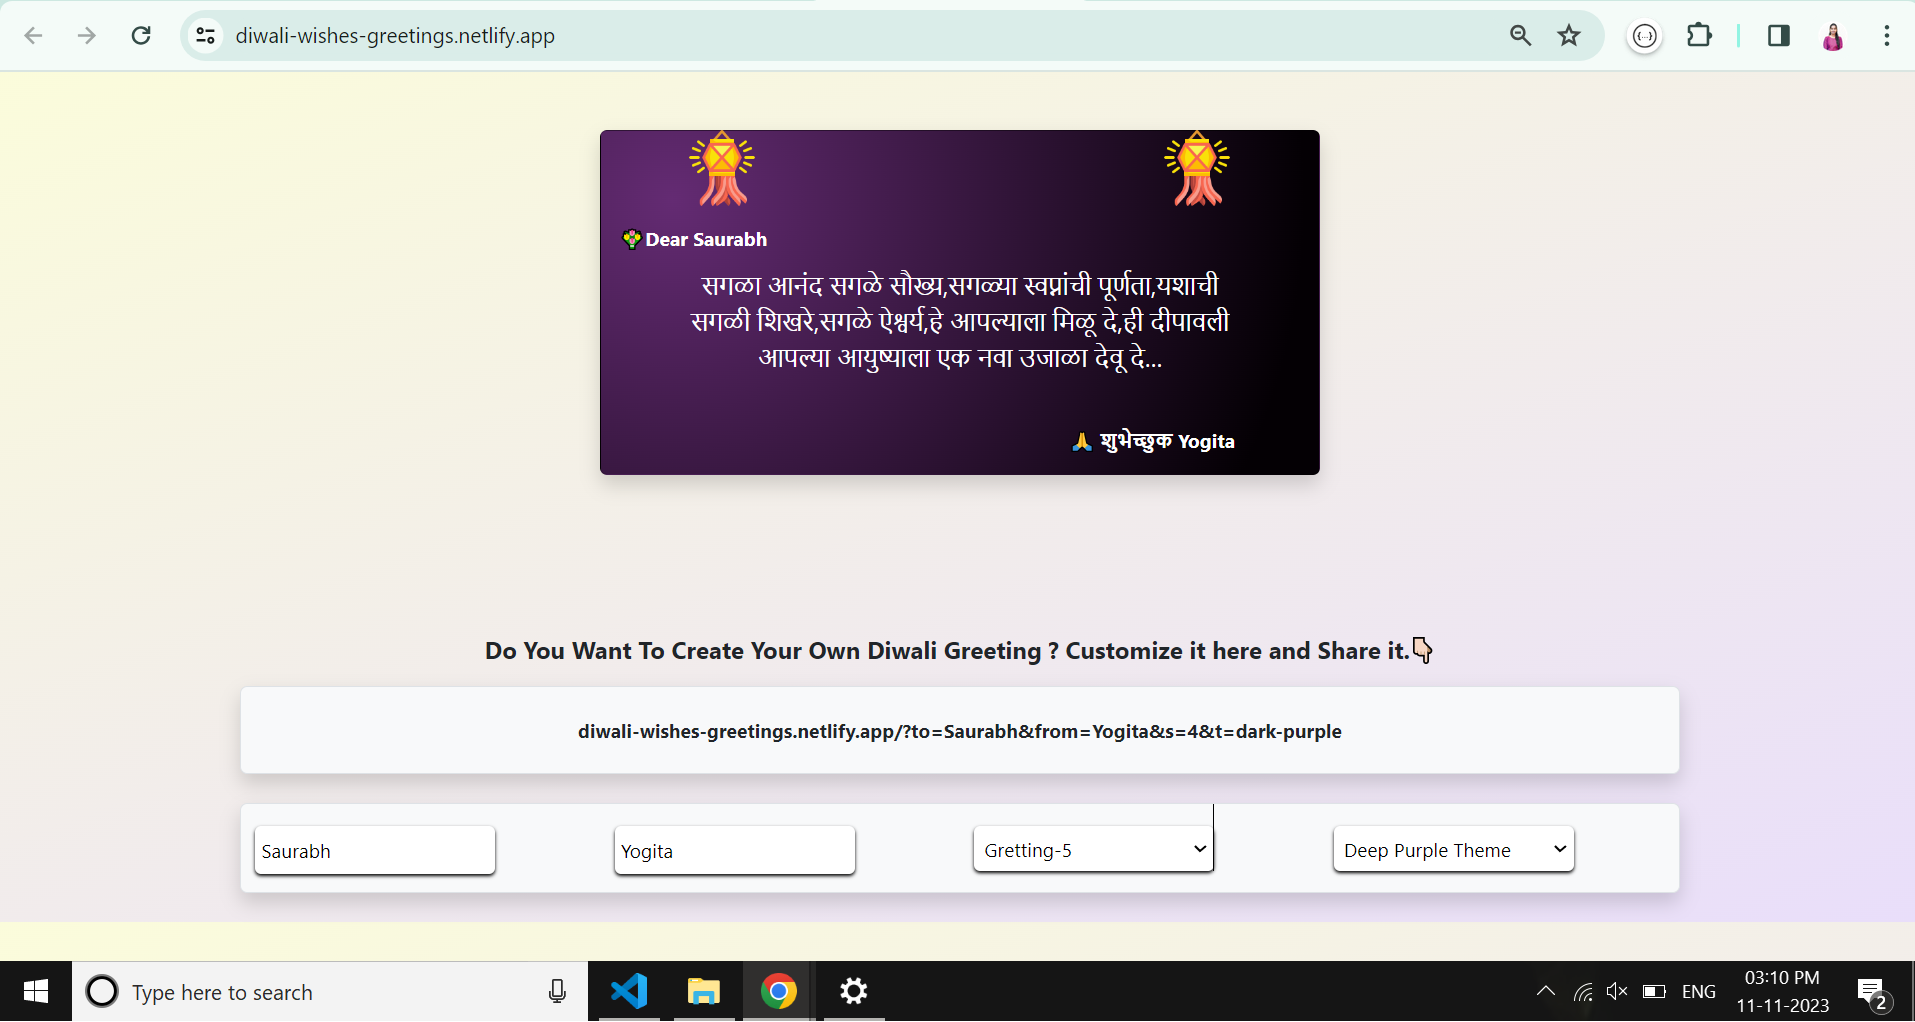Expand hidden icons in the system tray

1544,991
